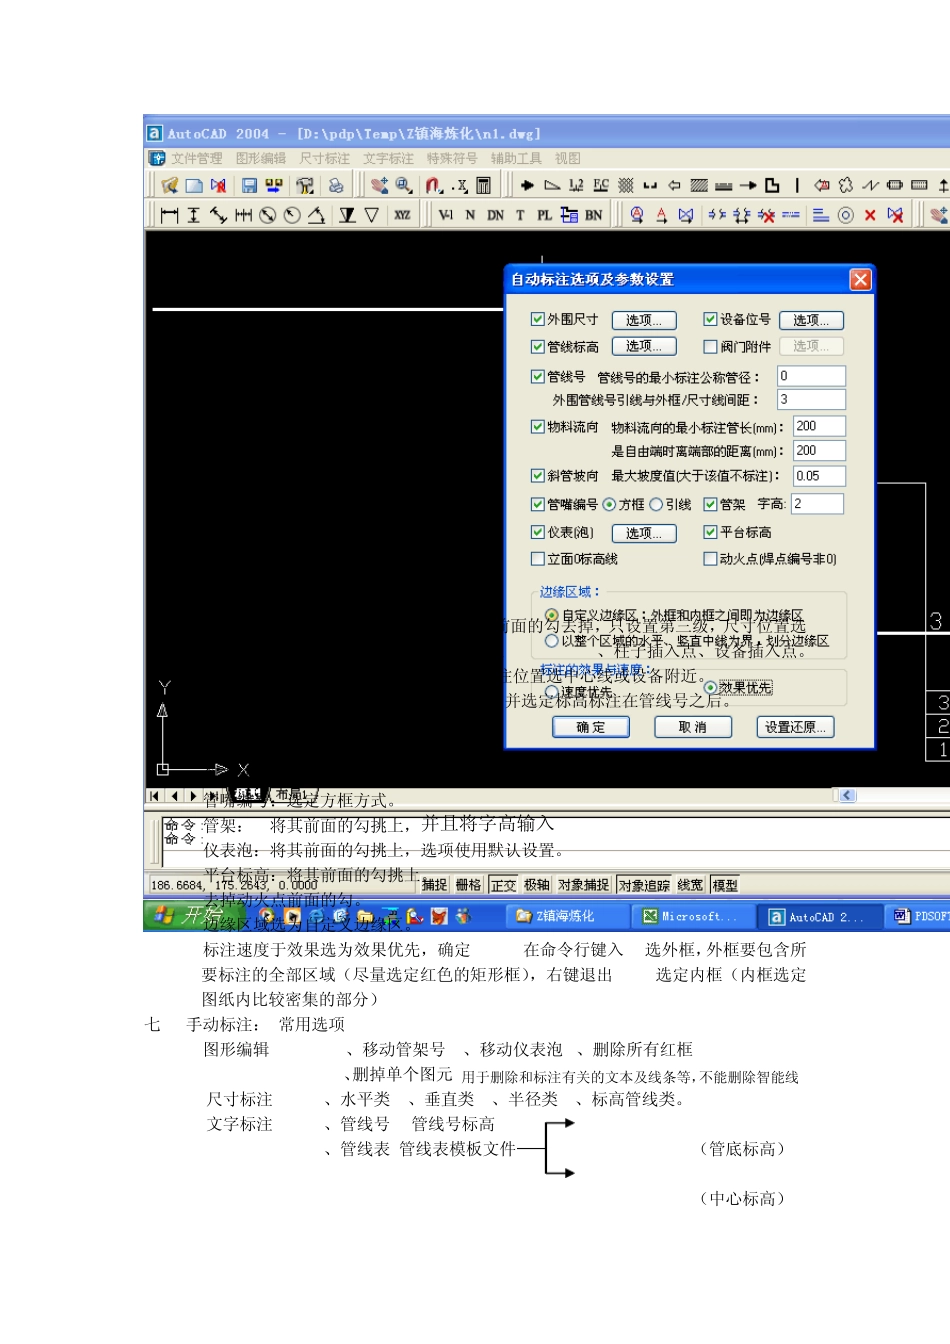The image size is (950, 1344).
Task: Open the 文件管理 menu
Action: click(196, 158)
